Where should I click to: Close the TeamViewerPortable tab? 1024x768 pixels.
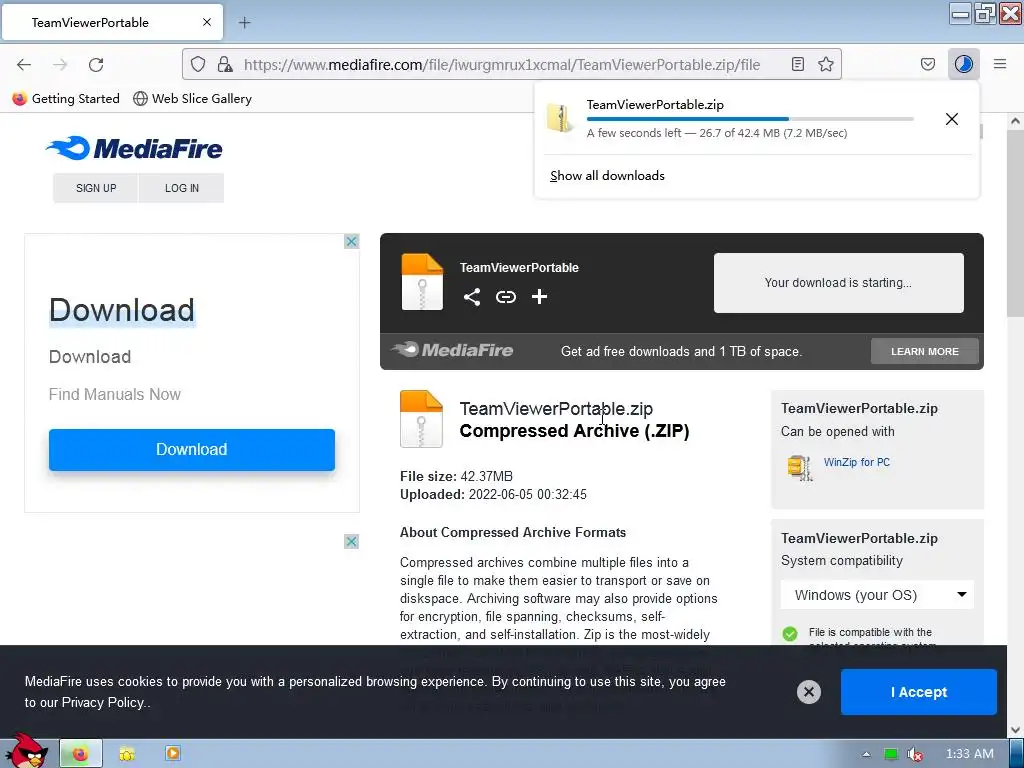click(206, 22)
